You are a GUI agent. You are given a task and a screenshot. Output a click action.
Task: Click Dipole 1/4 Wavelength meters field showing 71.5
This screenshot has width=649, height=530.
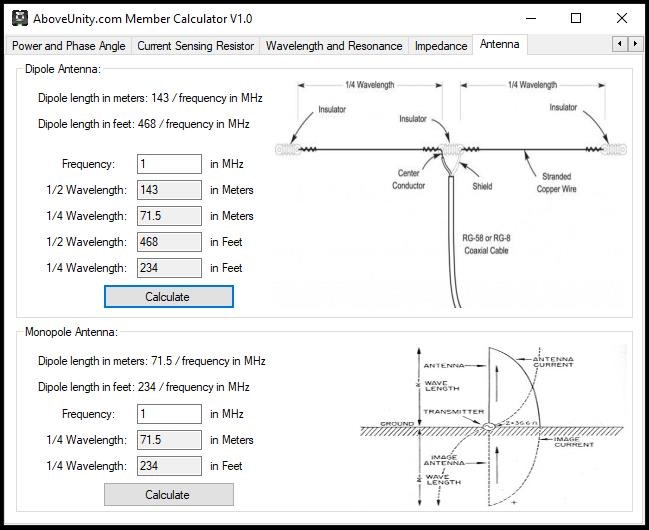pyautogui.click(x=169, y=216)
